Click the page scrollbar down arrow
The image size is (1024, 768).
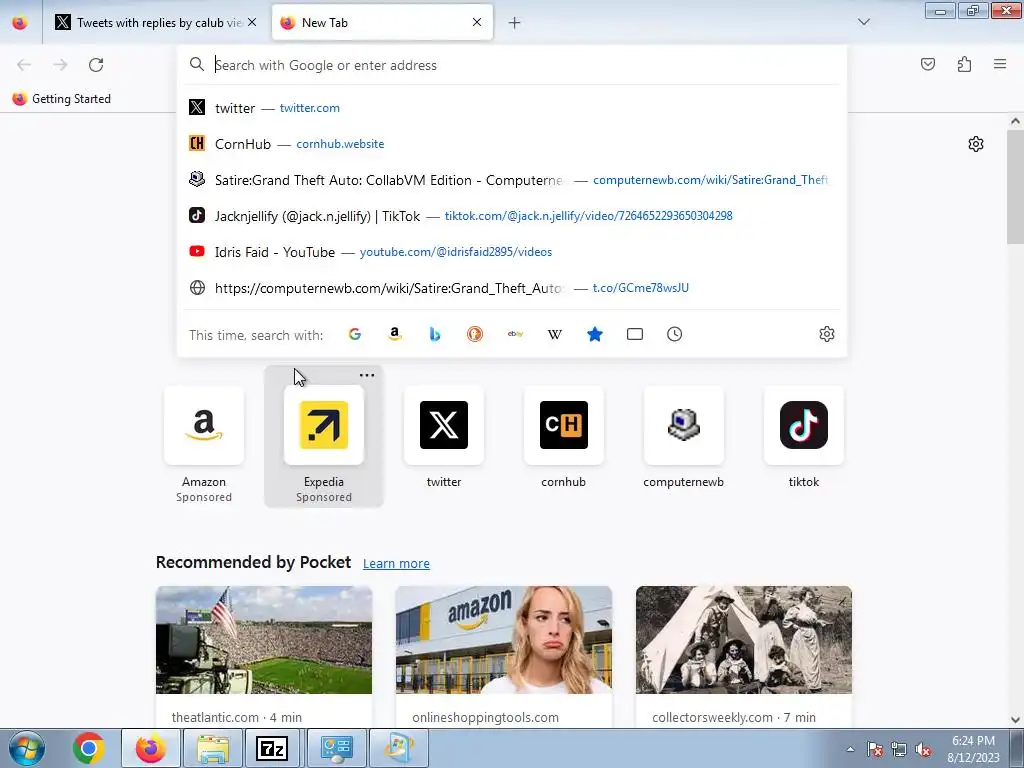coord(1015,720)
